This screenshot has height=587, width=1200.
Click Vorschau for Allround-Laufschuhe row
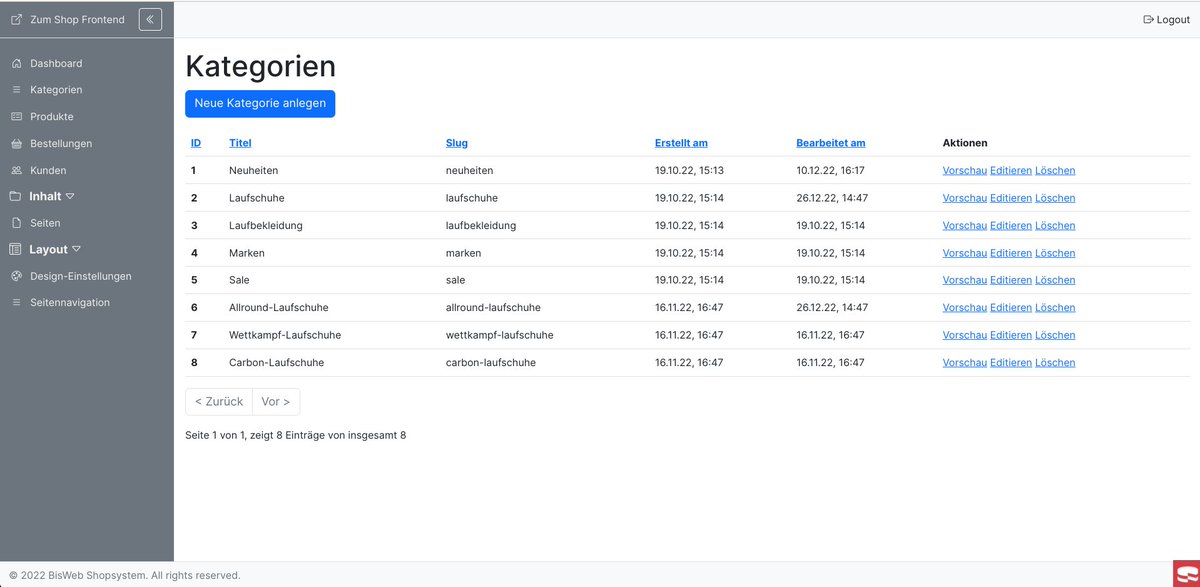click(965, 307)
